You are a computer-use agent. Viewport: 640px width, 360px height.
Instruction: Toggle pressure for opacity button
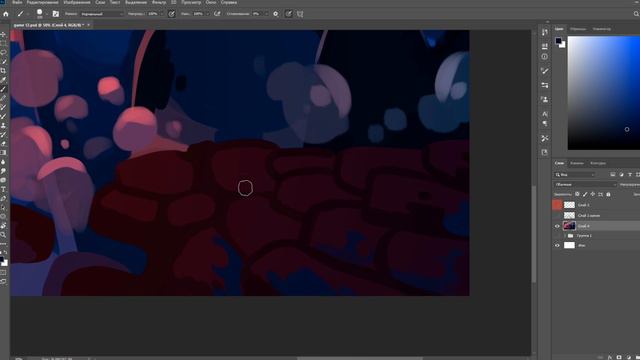(171, 14)
